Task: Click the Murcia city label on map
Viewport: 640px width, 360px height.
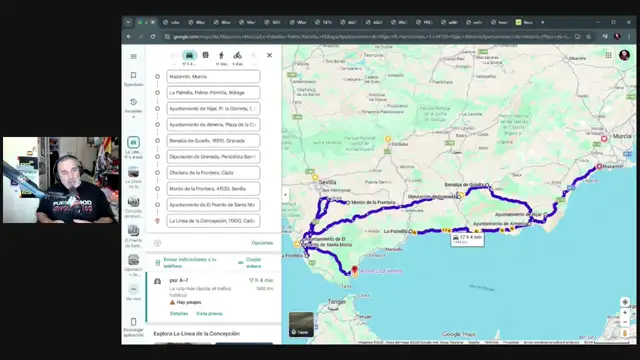Action: 622,136
